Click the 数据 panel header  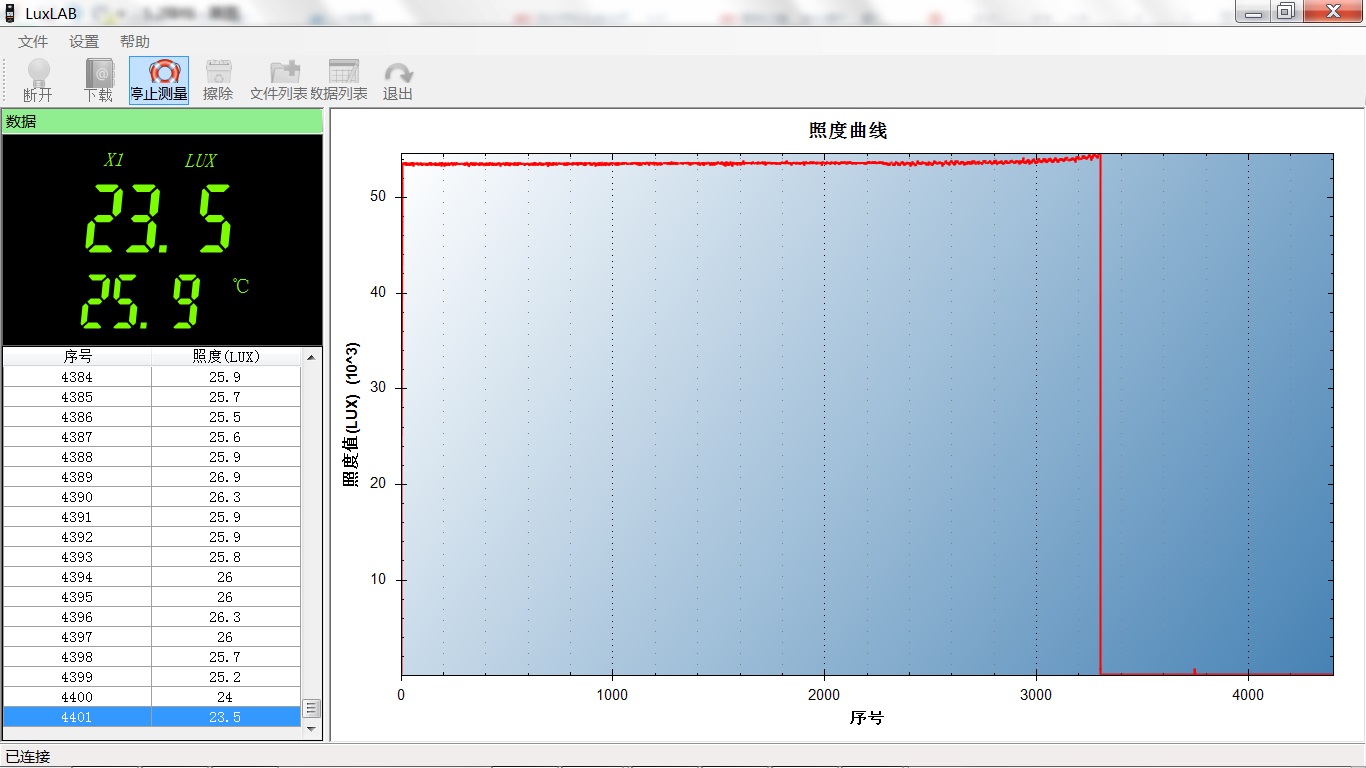[162, 121]
